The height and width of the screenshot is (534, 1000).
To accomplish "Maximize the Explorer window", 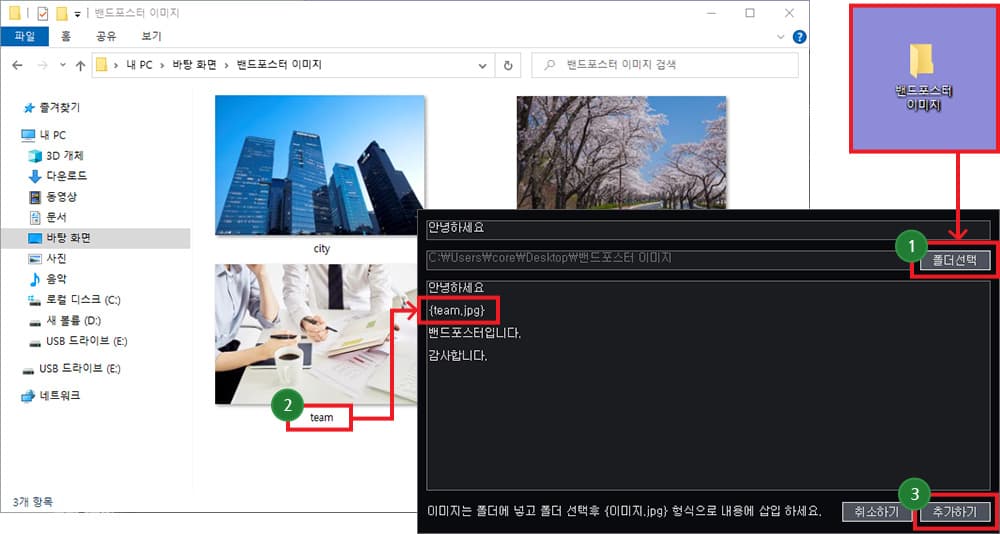I will click(750, 13).
